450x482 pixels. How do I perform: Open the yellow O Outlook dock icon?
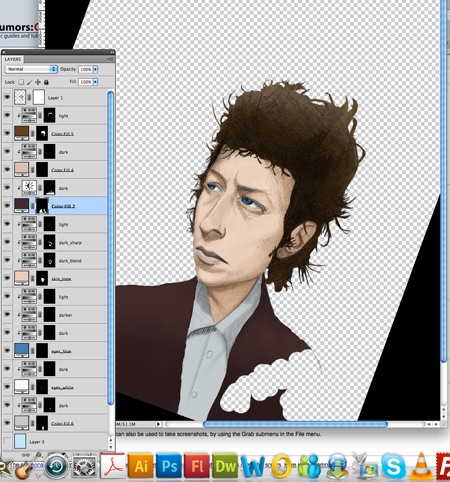[281, 467]
